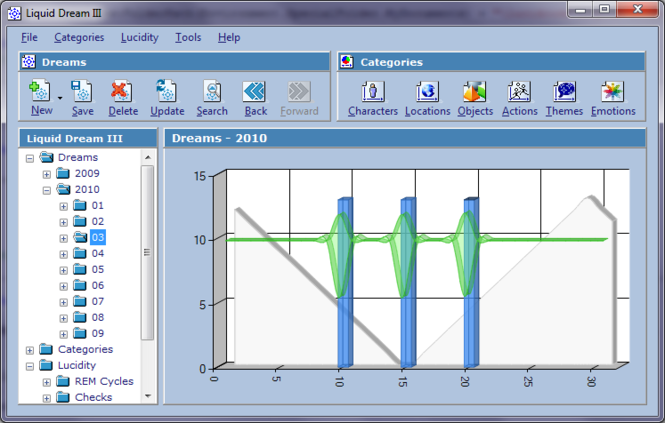Click the New dream icon
Screen dimensions: 665x423
(41, 93)
